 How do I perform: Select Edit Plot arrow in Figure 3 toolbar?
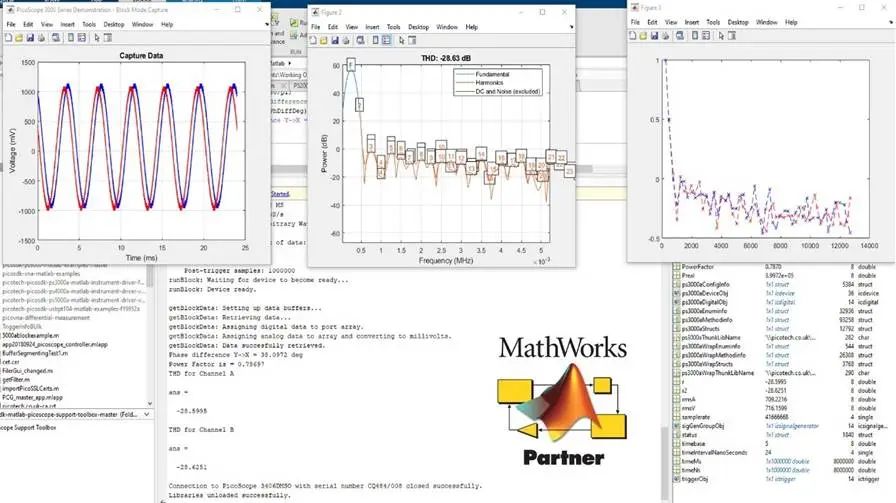721,35
